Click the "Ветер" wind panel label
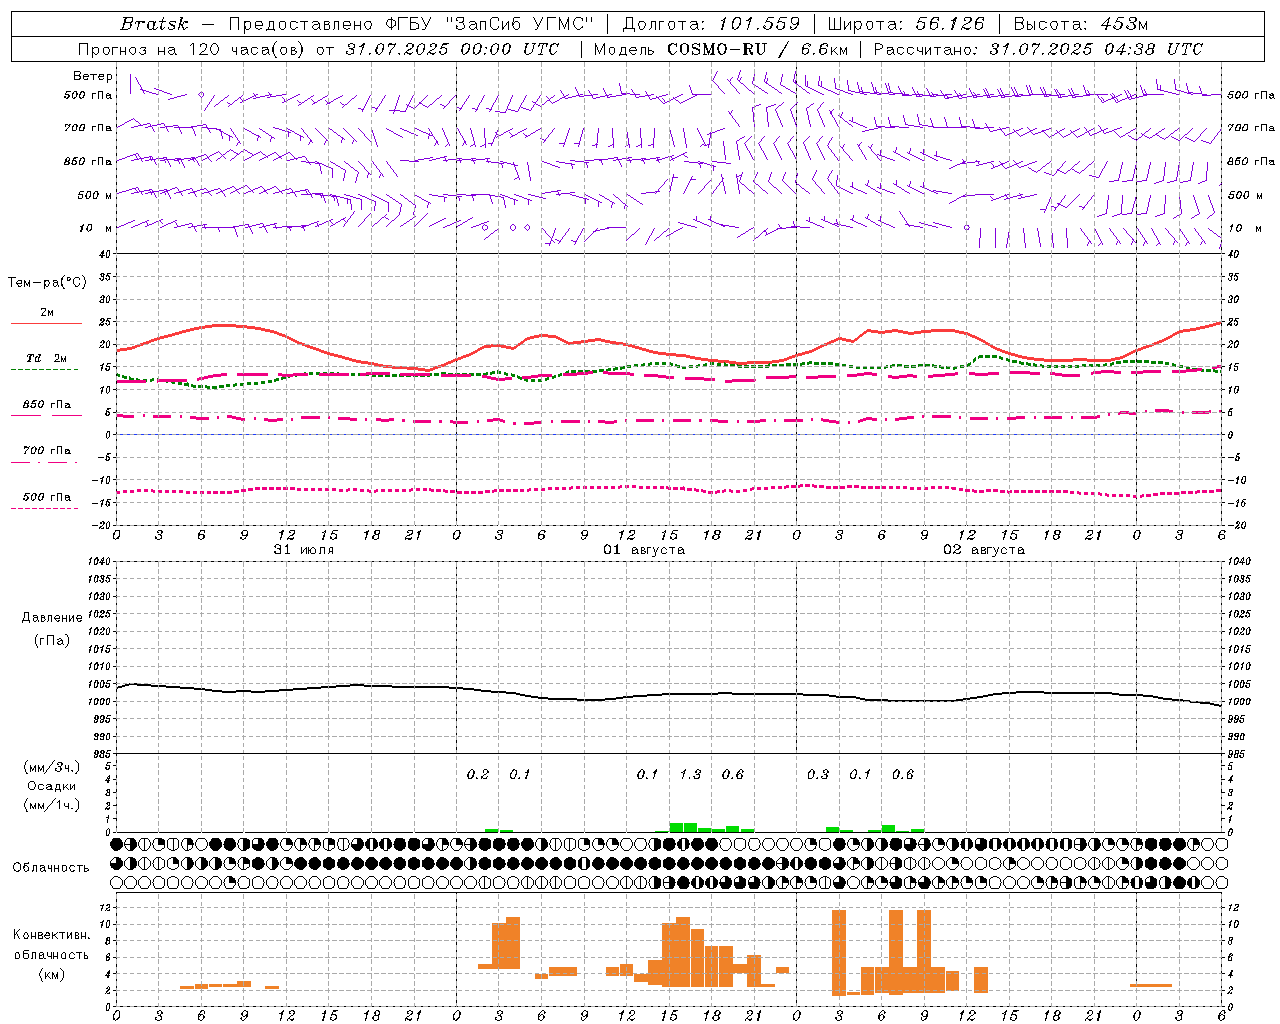This screenshot has width=1280, height=1024. pyautogui.click(x=93, y=76)
